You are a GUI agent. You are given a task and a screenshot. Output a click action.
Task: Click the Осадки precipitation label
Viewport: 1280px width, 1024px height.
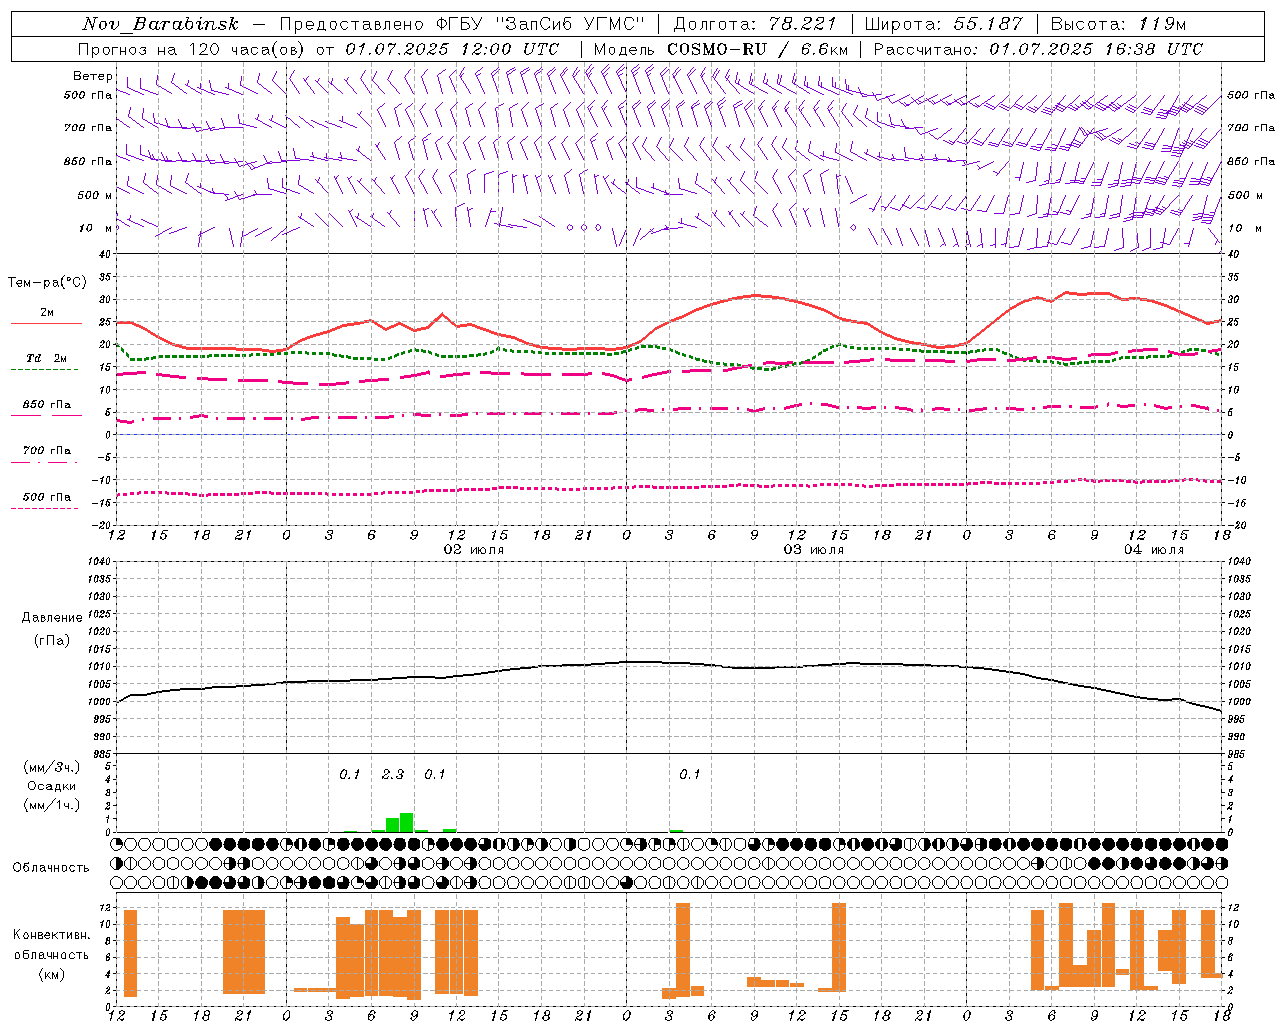pos(52,786)
